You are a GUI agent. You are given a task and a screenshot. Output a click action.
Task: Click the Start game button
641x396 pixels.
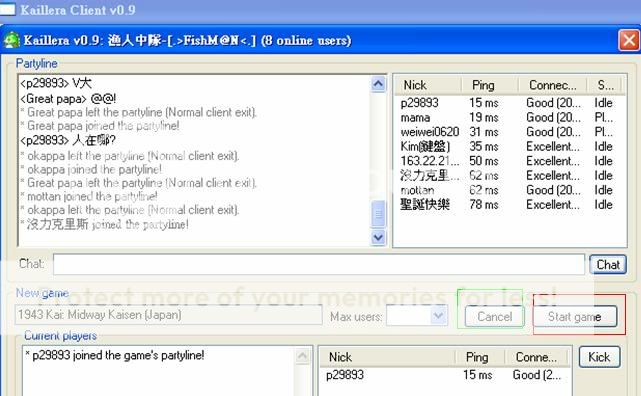click(575, 316)
